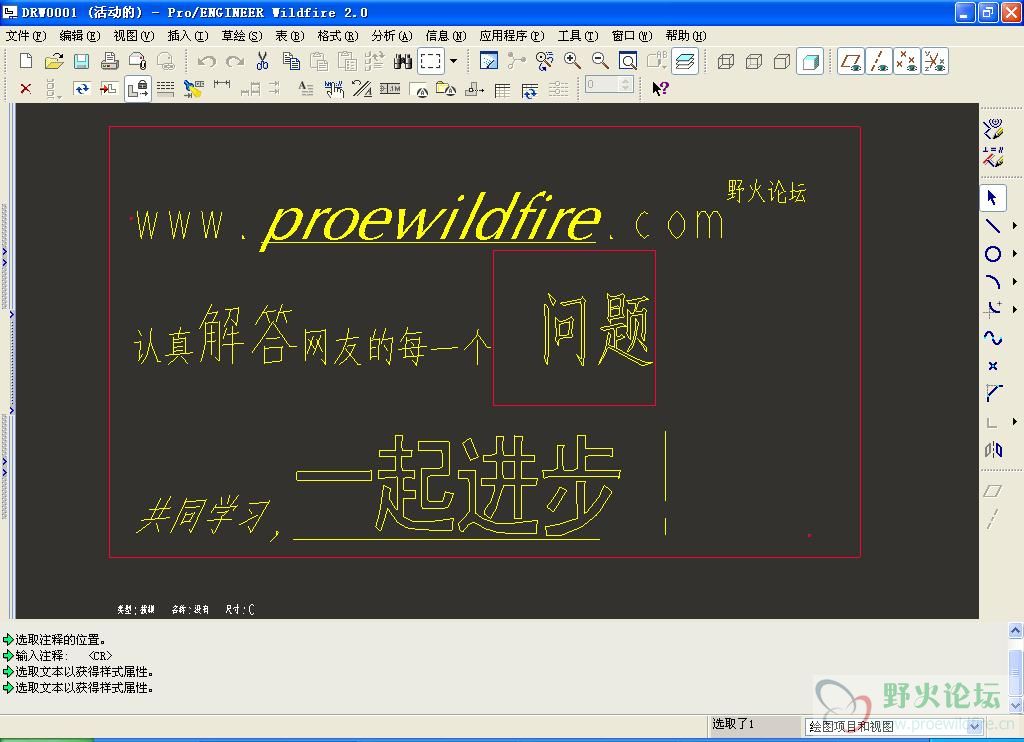Image resolution: width=1024 pixels, height=742 pixels.
Task: Expand the fillet tool flyout arrow
Action: point(1015,310)
